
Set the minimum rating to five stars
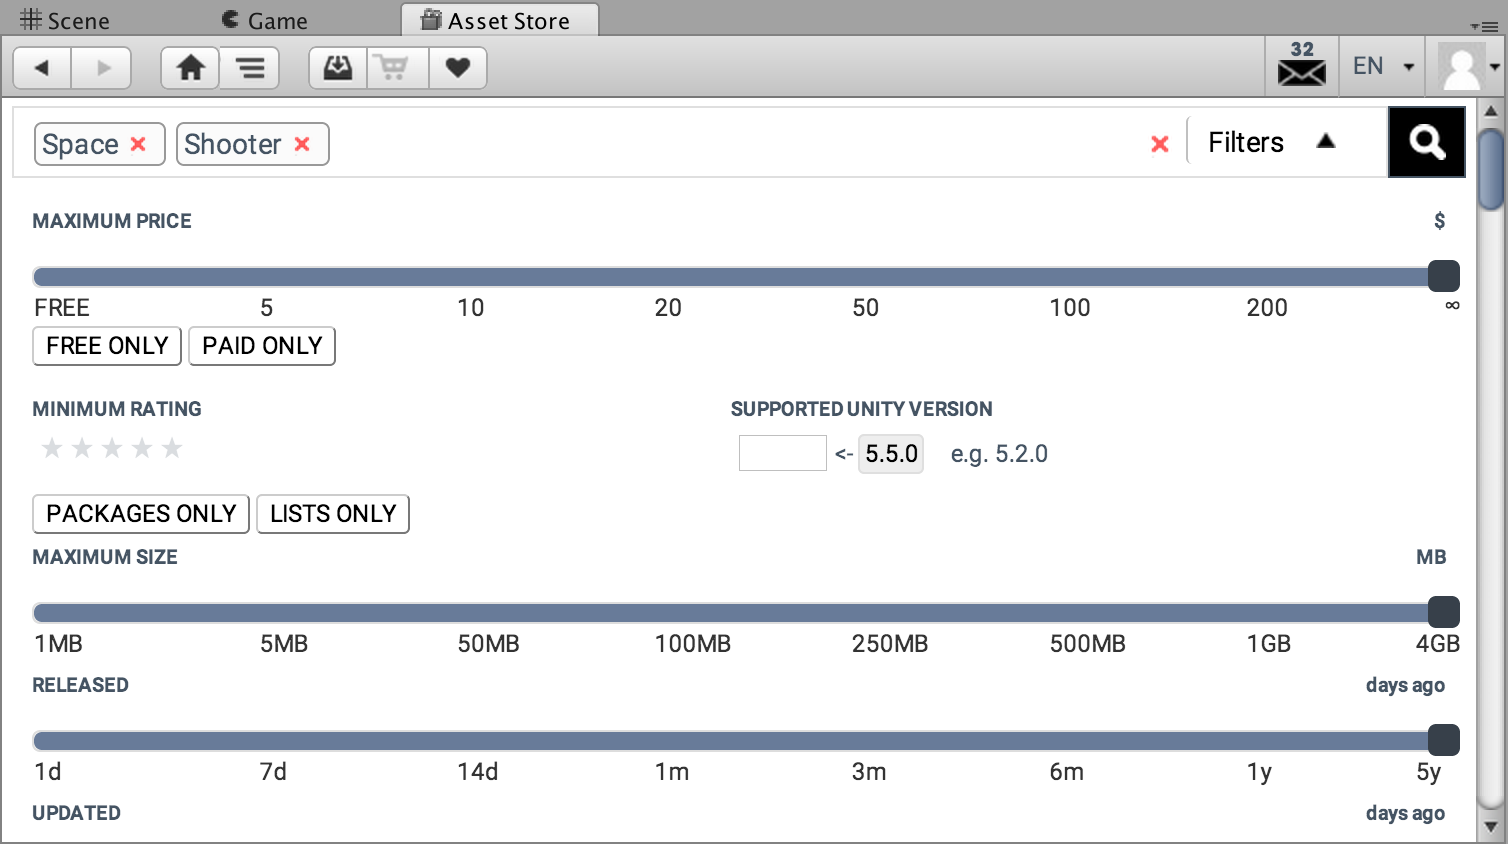[172, 448]
